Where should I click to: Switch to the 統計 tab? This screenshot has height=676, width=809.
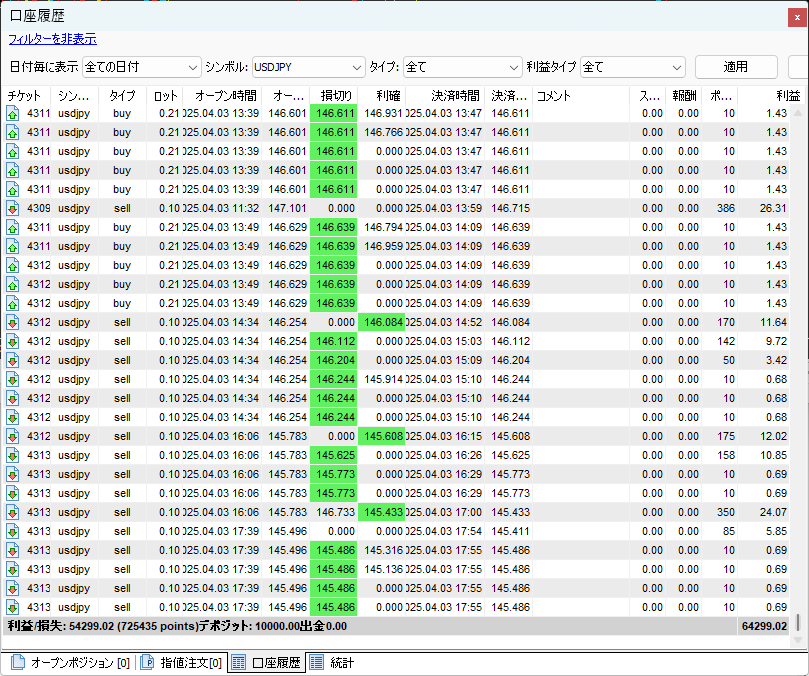pyautogui.click(x=332, y=663)
